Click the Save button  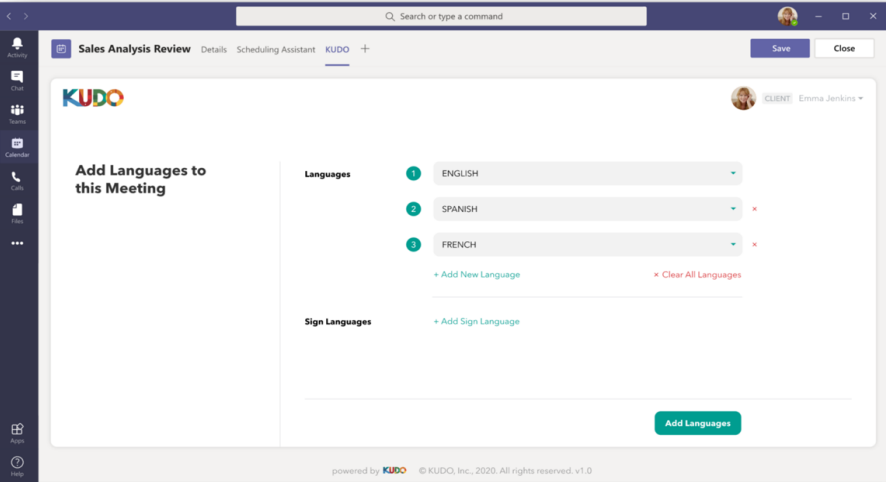pos(780,48)
